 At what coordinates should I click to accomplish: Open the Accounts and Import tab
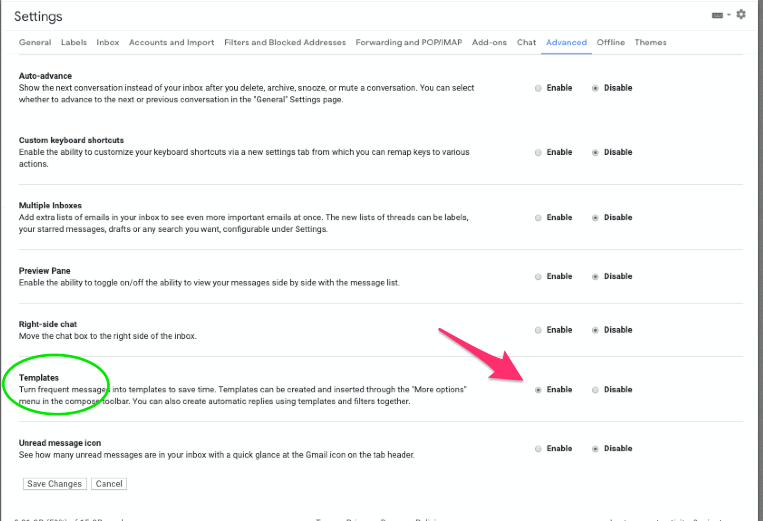tap(171, 42)
